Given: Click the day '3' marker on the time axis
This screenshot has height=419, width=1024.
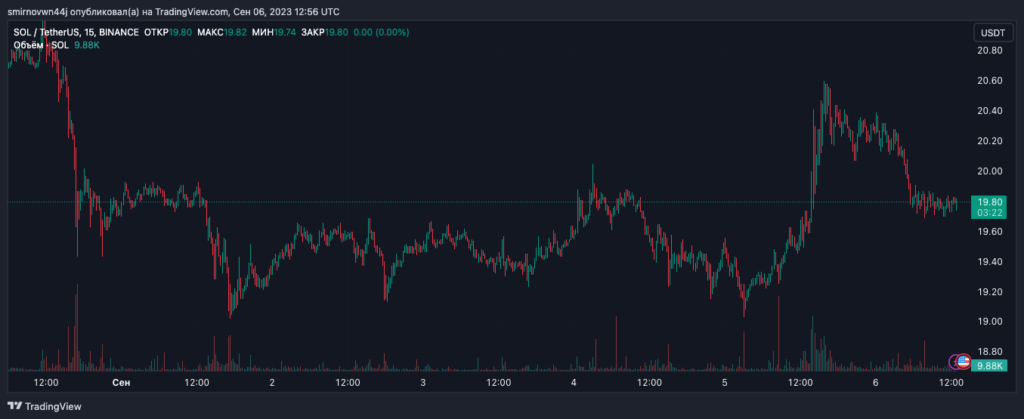Looking at the screenshot, I should click(x=423, y=382).
